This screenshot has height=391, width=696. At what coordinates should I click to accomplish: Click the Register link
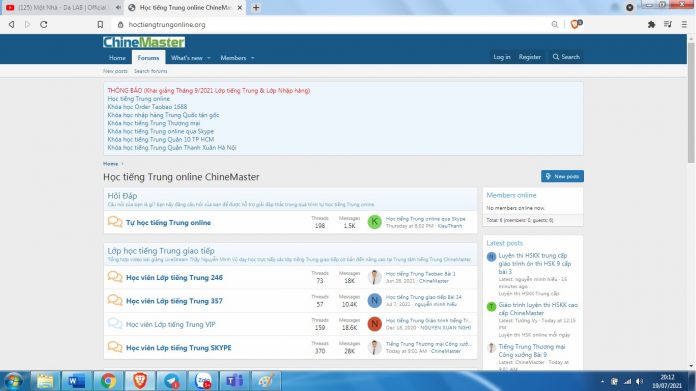(x=530, y=57)
